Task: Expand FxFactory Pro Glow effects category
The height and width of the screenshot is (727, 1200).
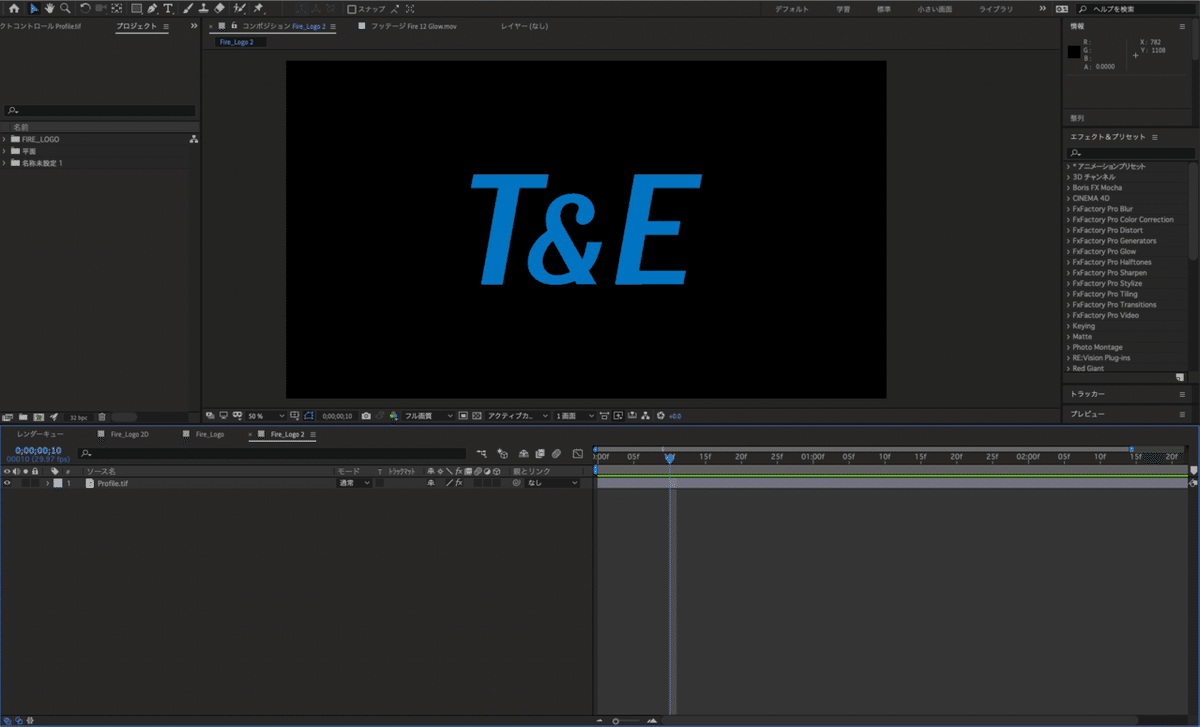Action: point(1068,251)
